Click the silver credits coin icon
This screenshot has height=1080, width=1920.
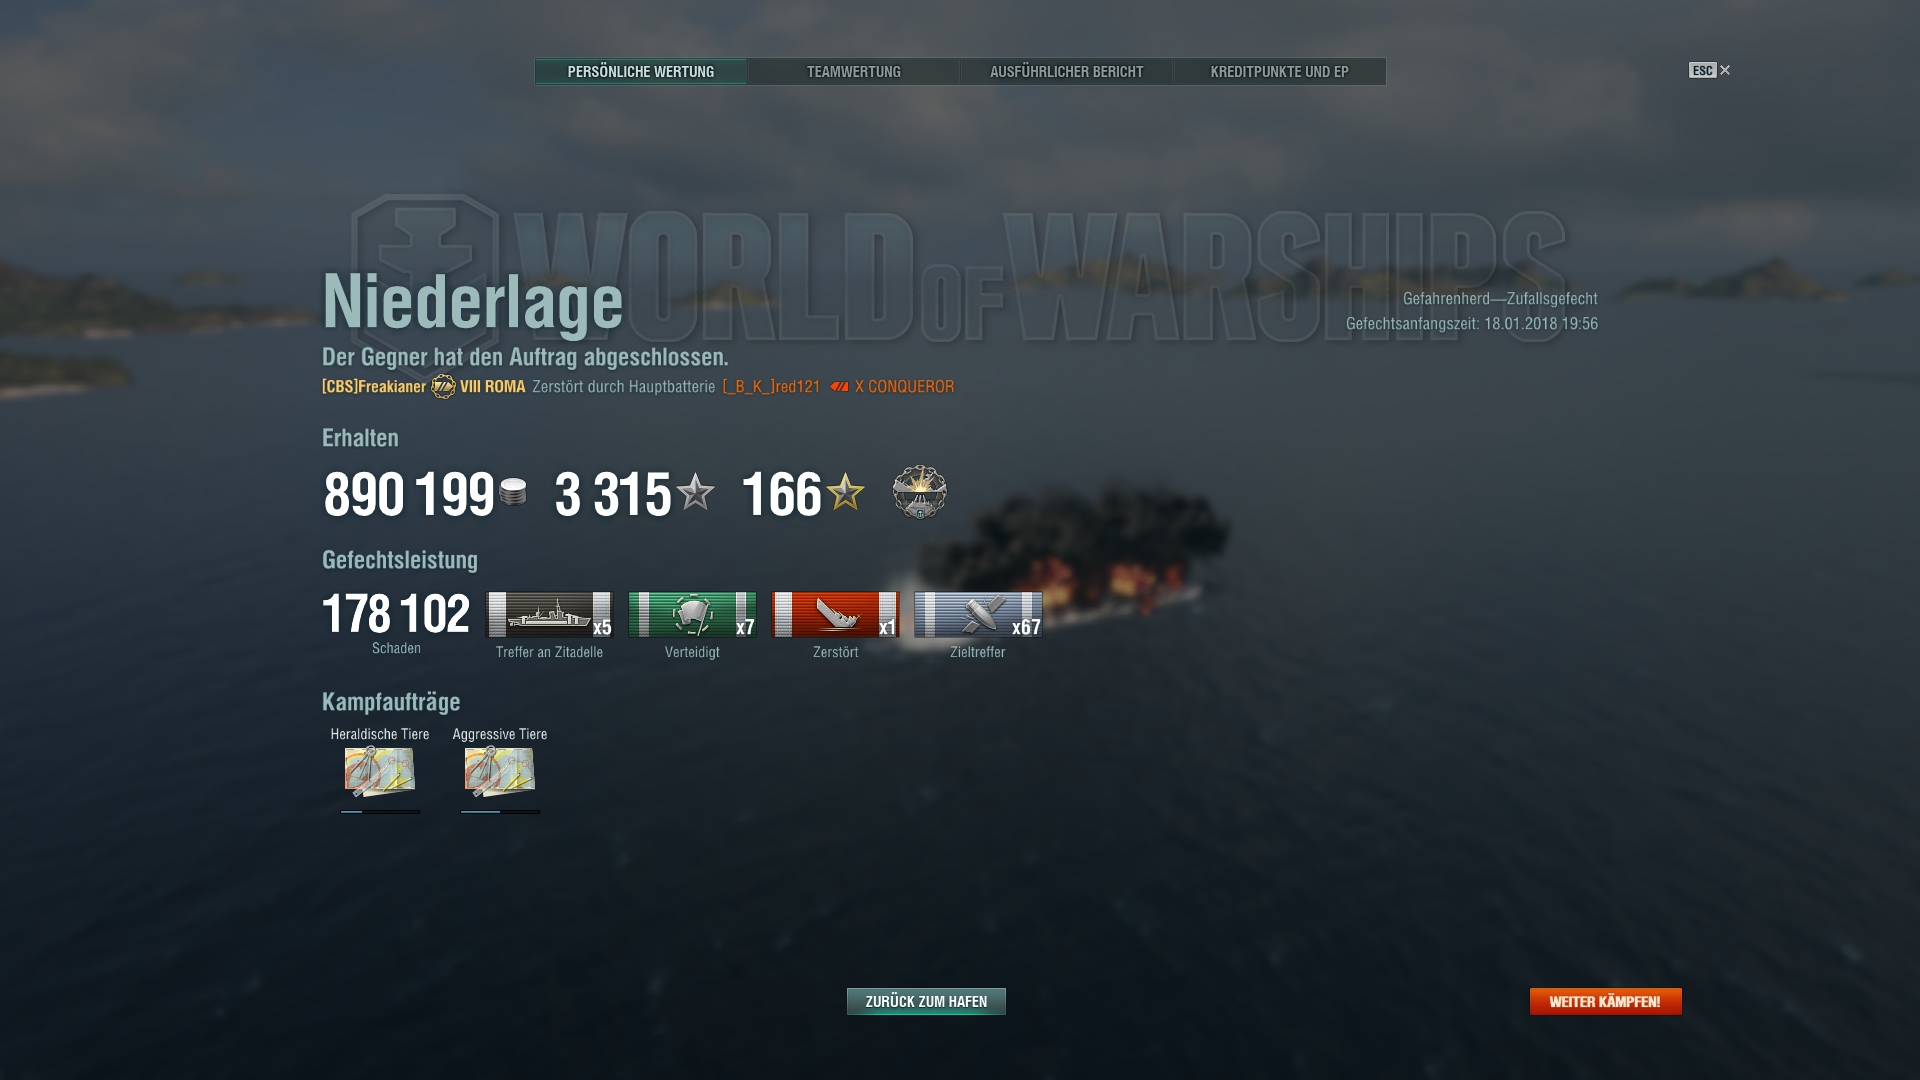coord(513,492)
